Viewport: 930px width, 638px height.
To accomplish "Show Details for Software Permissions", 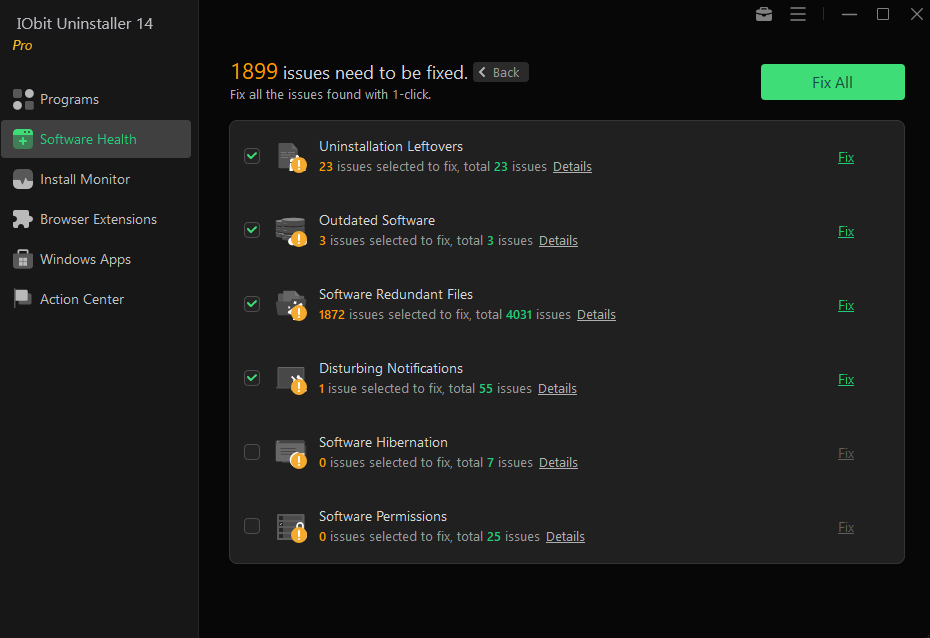I will pyautogui.click(x=565, y=537).
